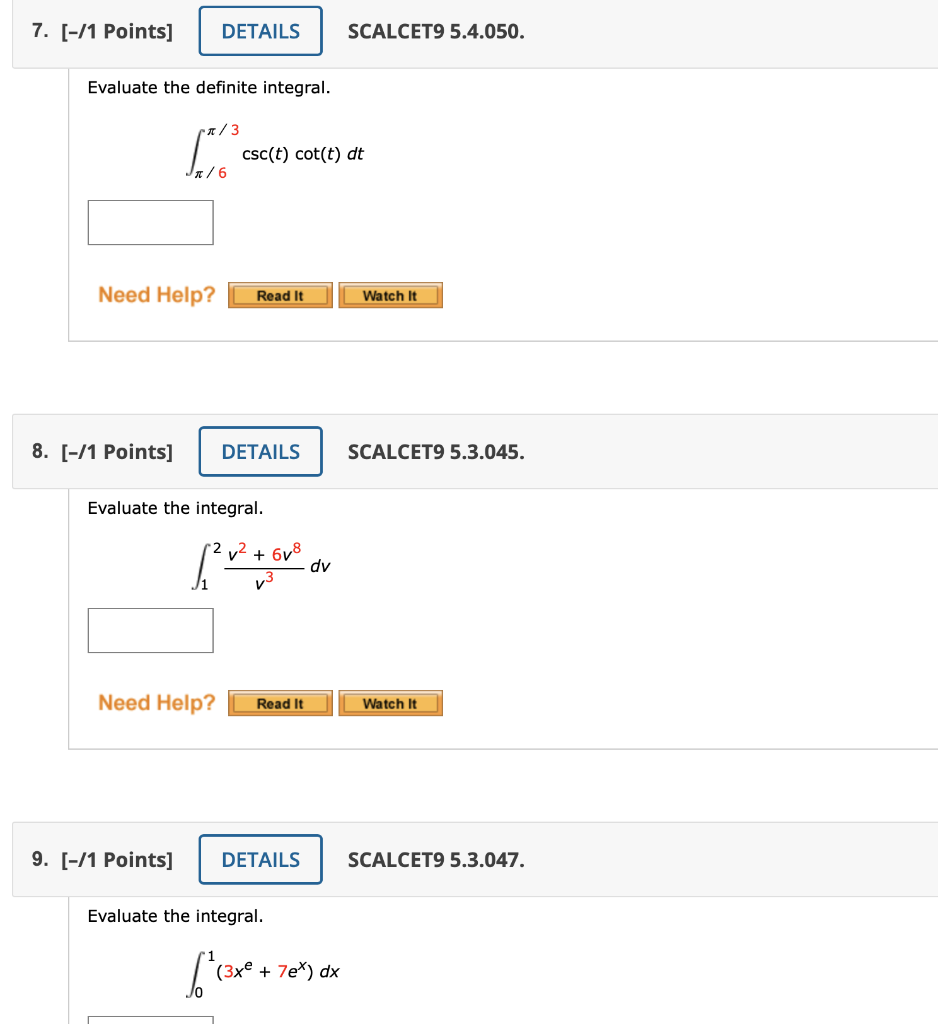938x1024 pixels.
Task: Open Read It help for question 8
Action: (280, 703)
